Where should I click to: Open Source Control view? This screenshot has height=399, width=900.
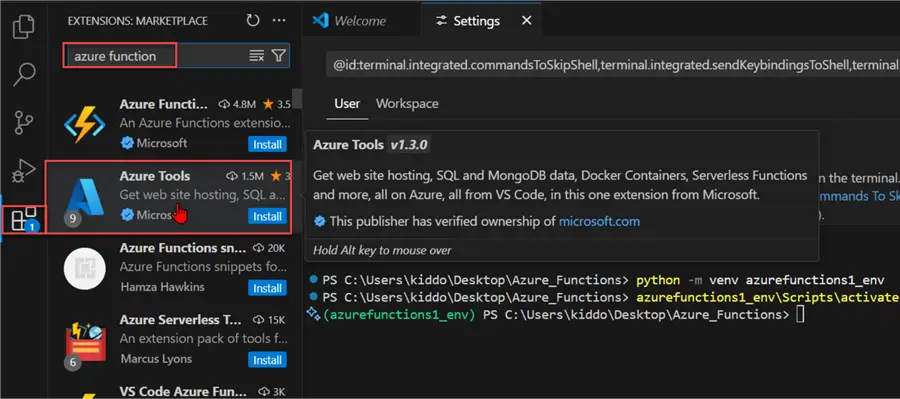point(24,122)
